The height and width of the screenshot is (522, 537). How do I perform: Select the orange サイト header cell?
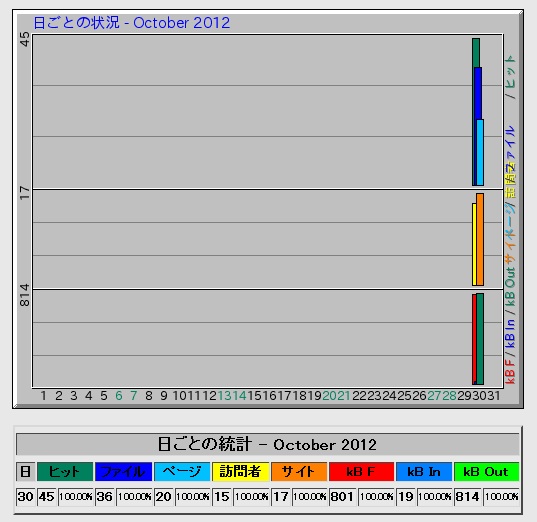point(299,471)
